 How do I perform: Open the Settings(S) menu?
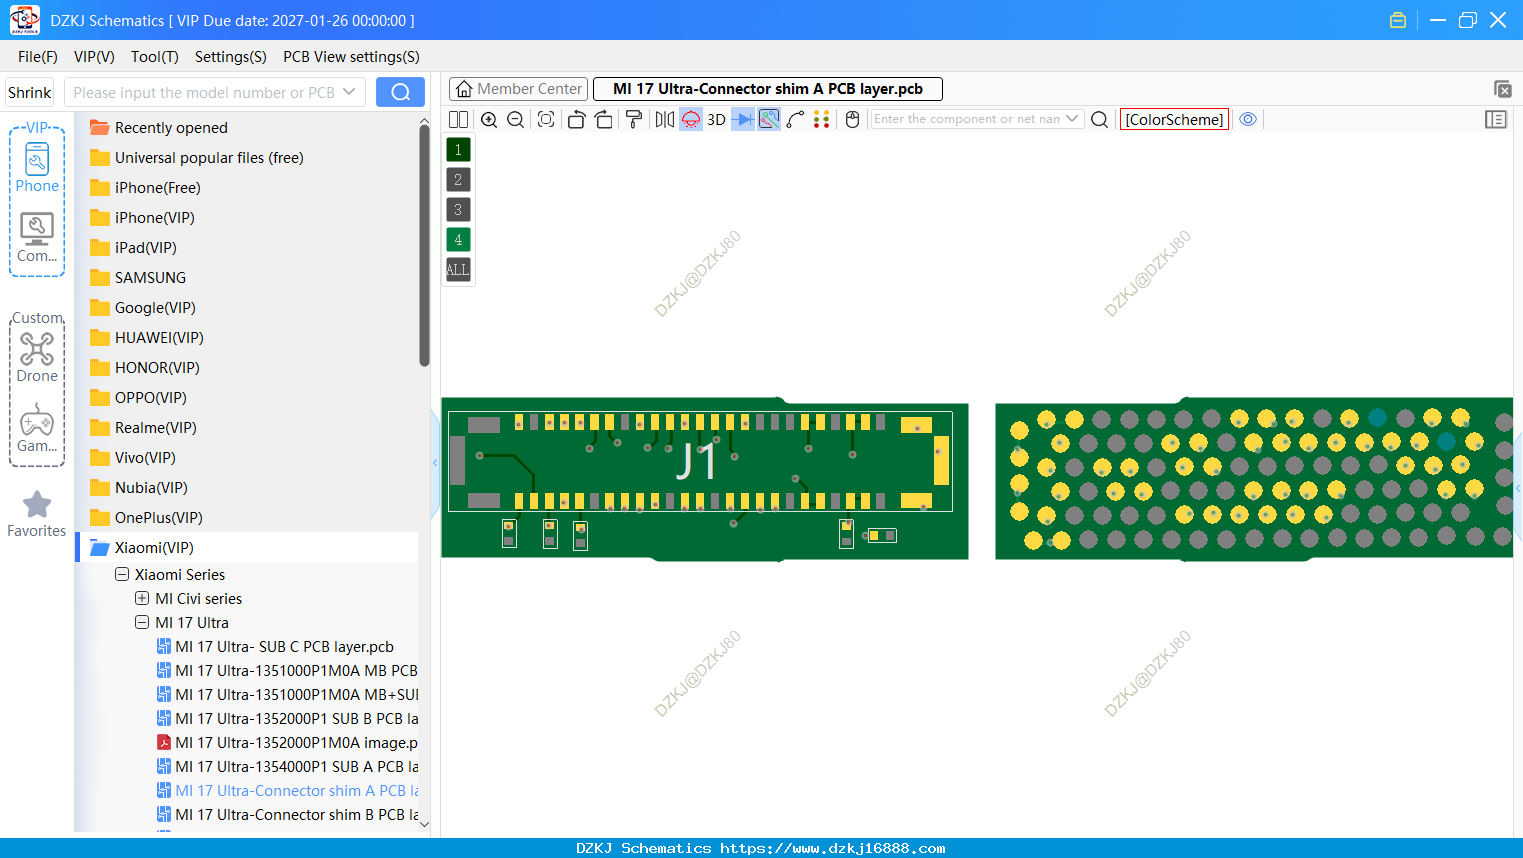coord(231,57)
